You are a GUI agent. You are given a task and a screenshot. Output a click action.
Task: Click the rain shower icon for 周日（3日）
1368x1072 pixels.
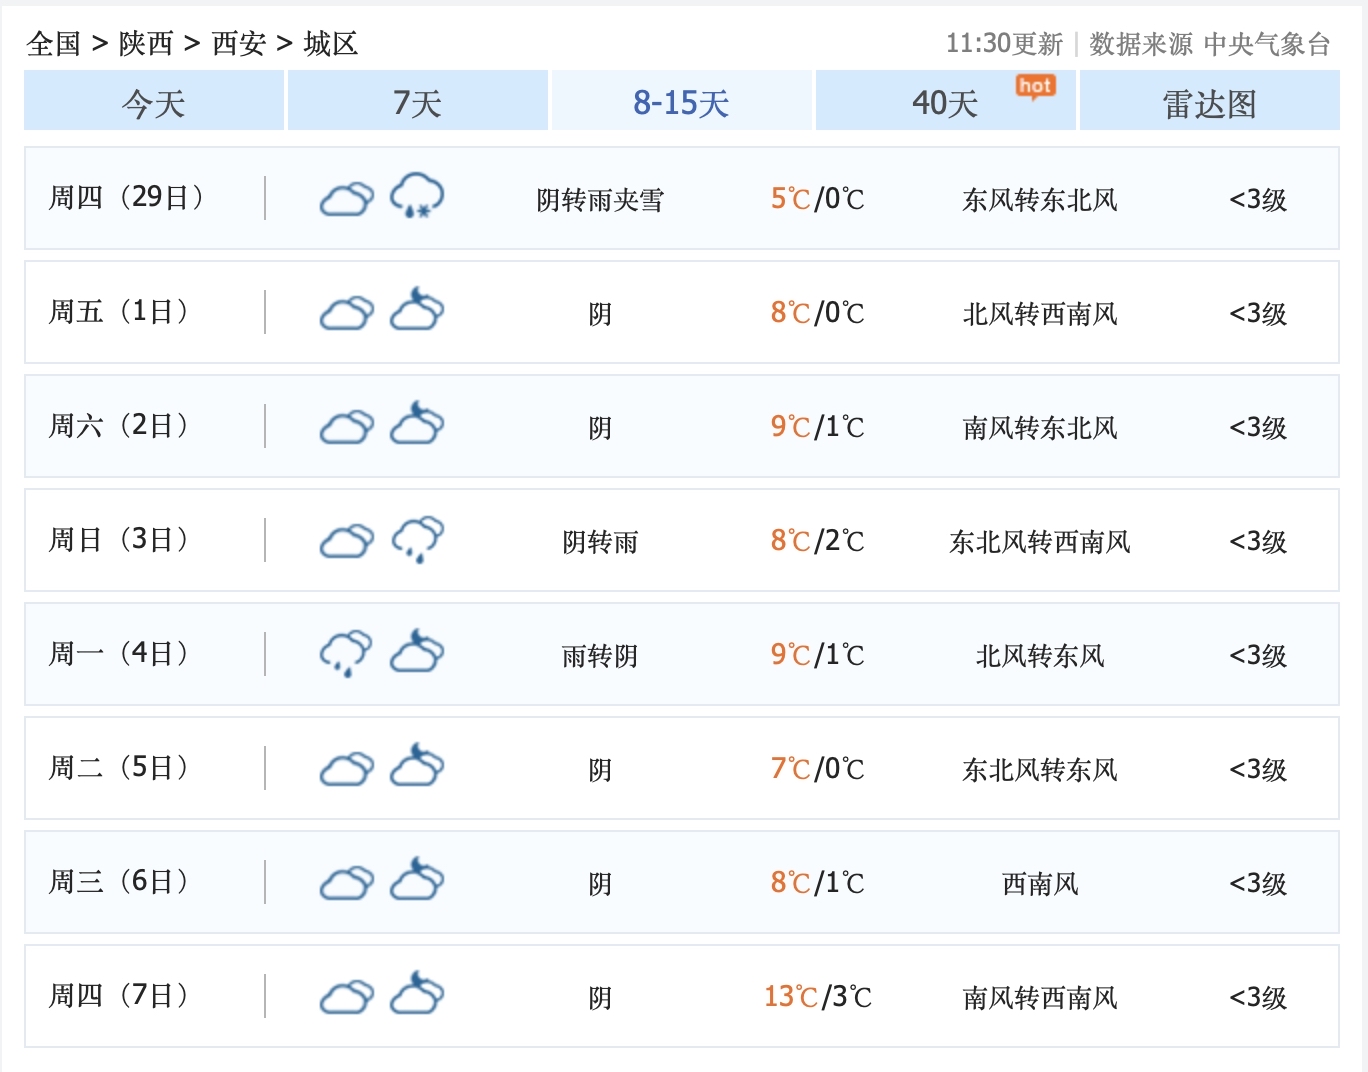pyautogui.click(x=417, y=539)
